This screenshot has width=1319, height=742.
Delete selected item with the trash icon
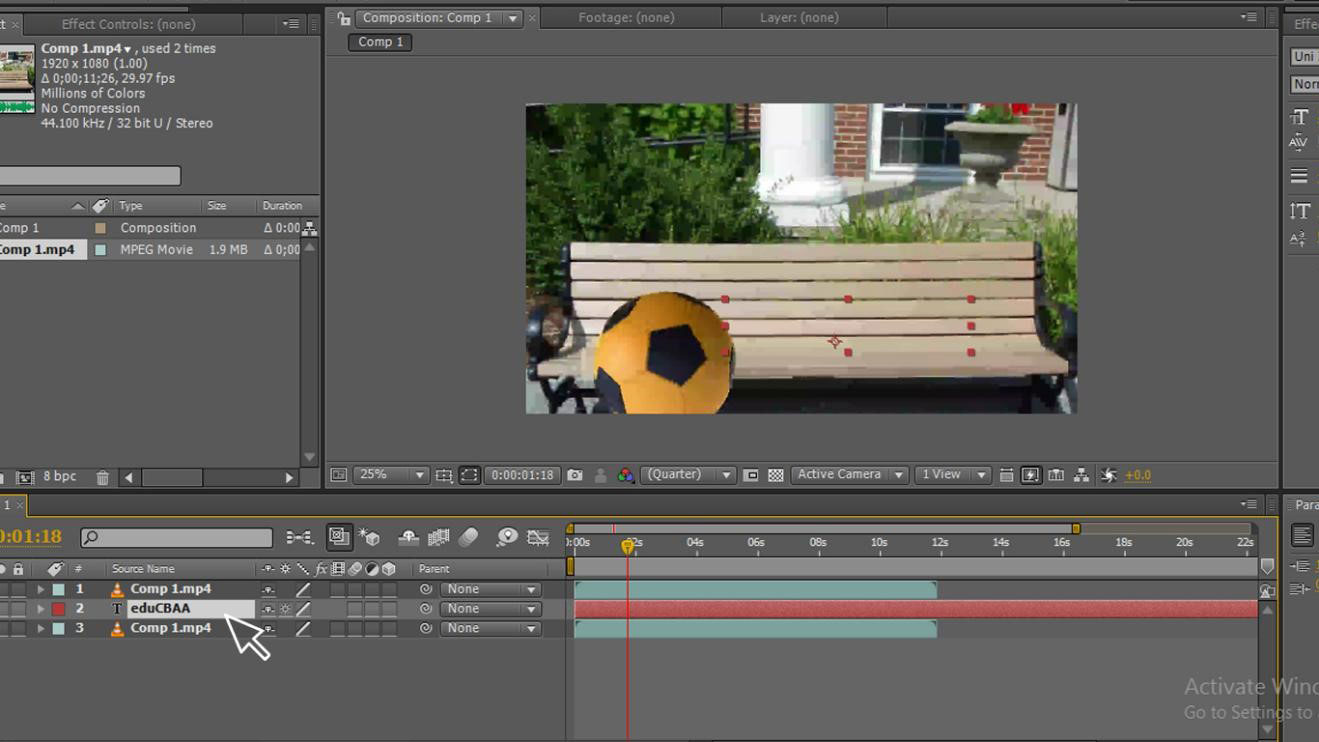click(x=102, y=478)
